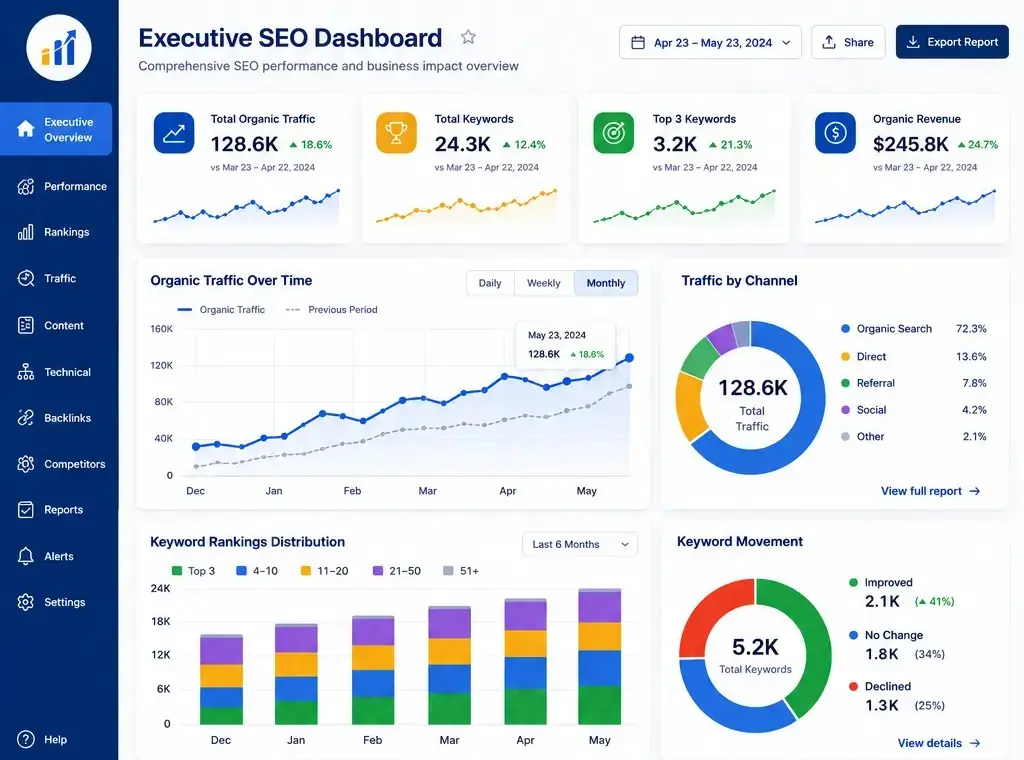Click the Content document icon

pyautogui.click(x=25, y=325)
